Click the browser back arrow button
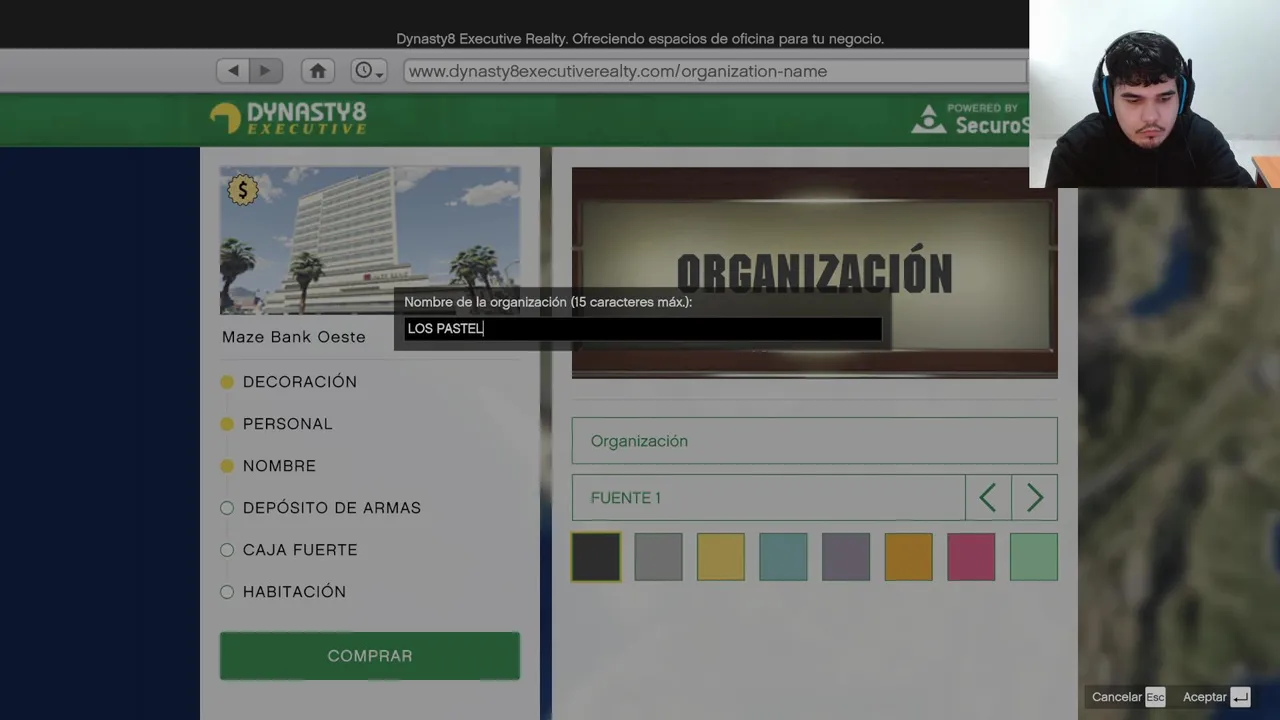 point(233,71)
